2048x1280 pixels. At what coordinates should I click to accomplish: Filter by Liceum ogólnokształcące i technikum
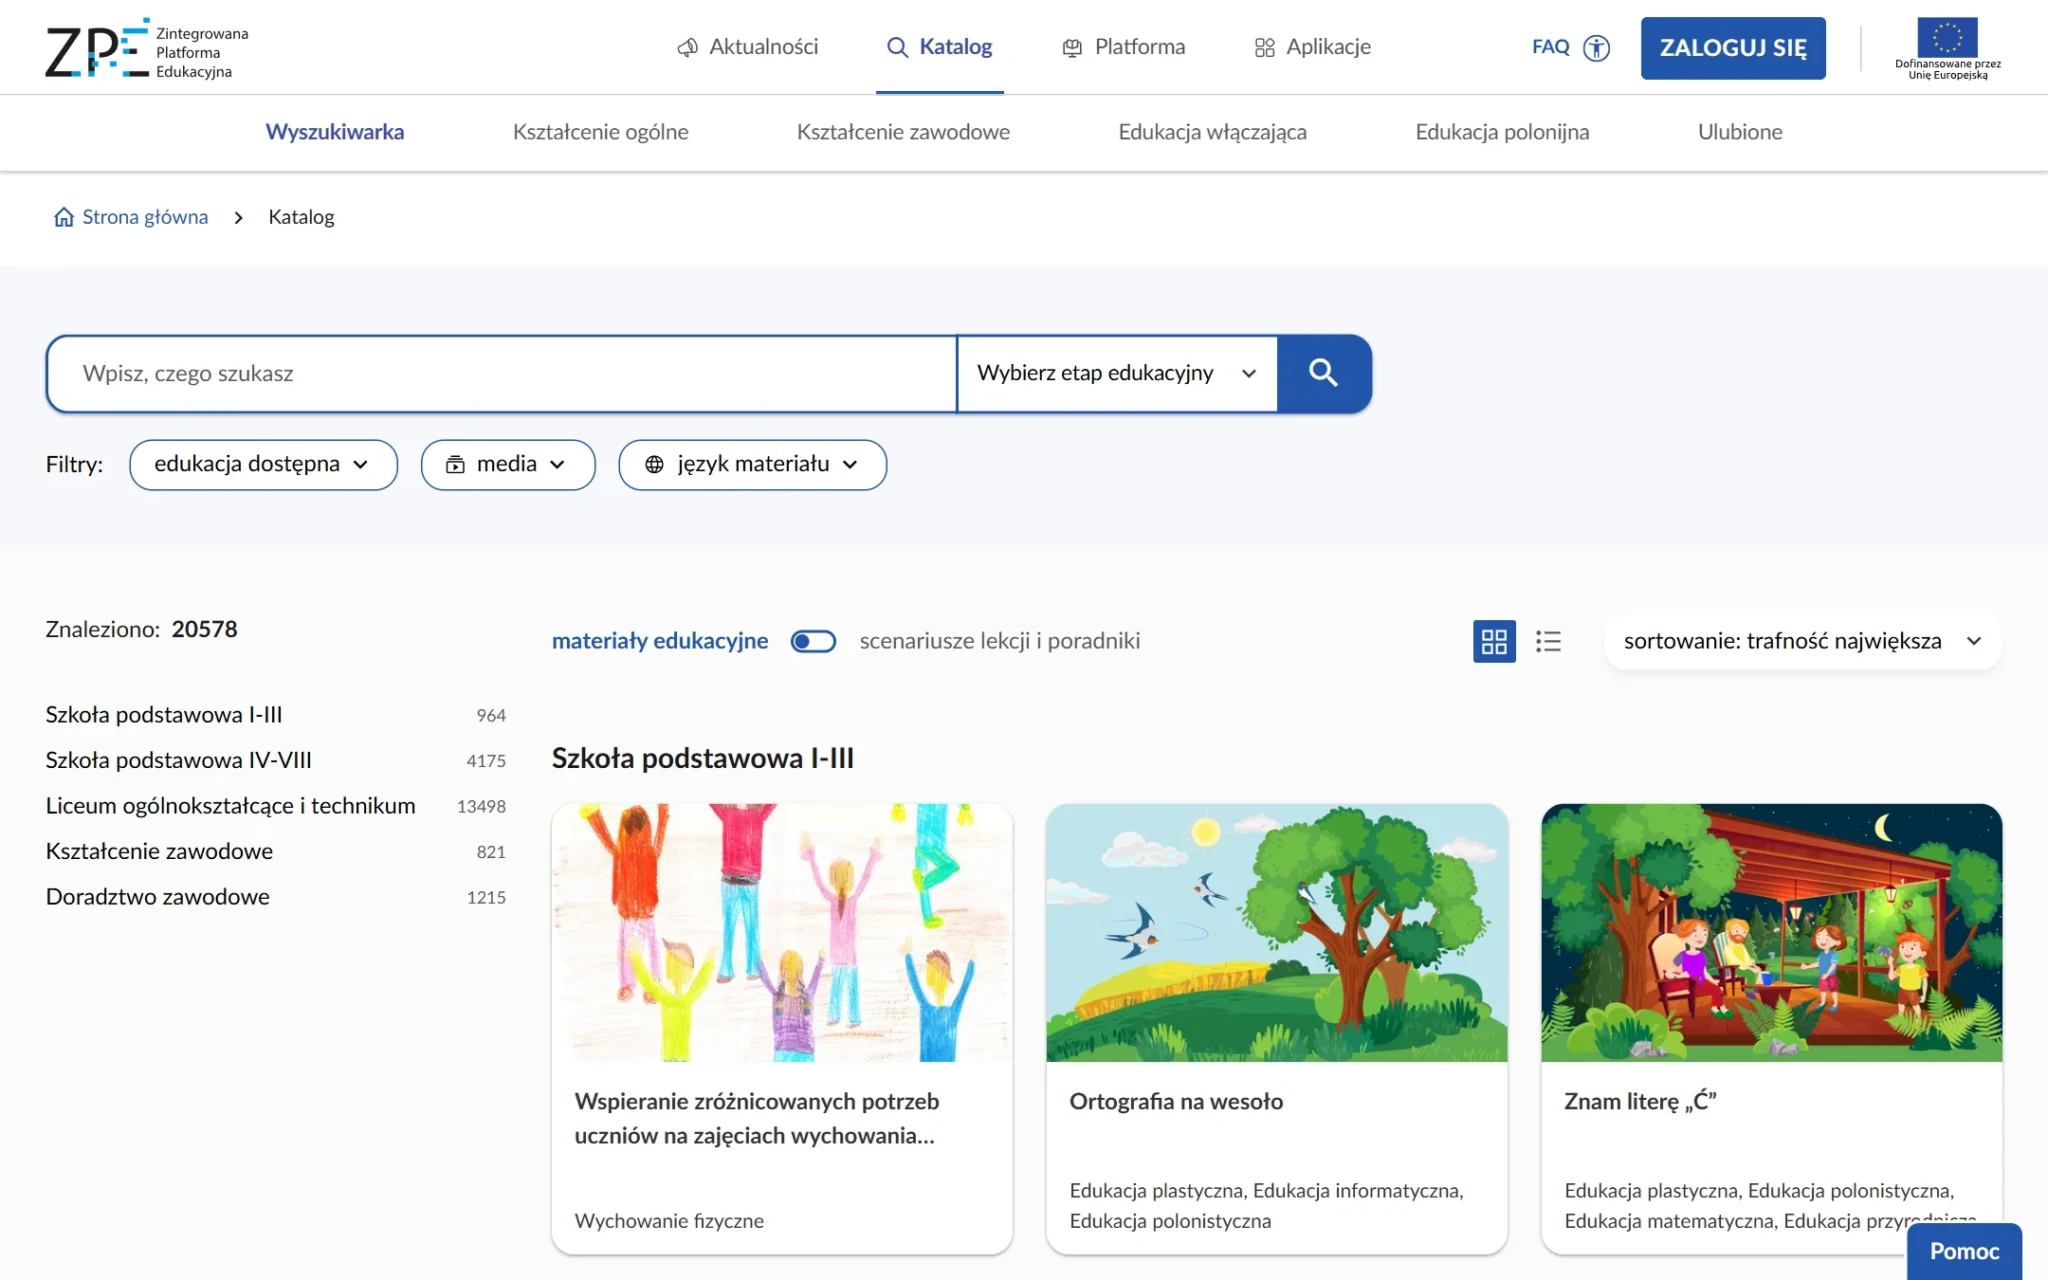click(x=275, y=806)
